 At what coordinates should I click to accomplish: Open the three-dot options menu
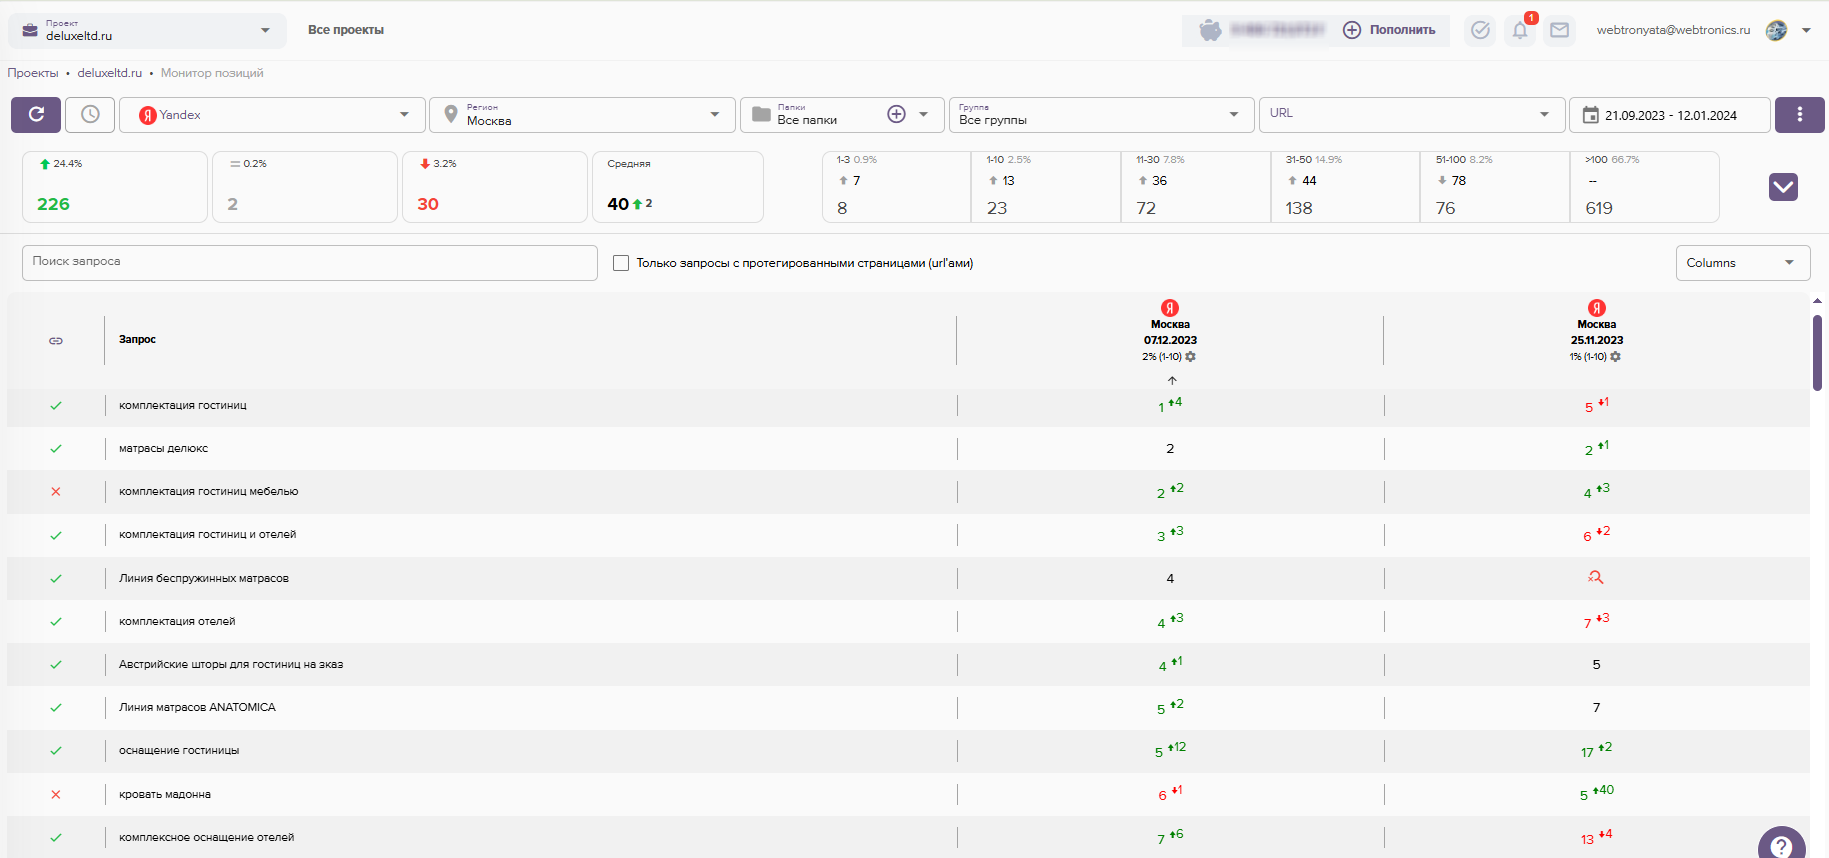pyautogui.click(x=1799, y=115)
